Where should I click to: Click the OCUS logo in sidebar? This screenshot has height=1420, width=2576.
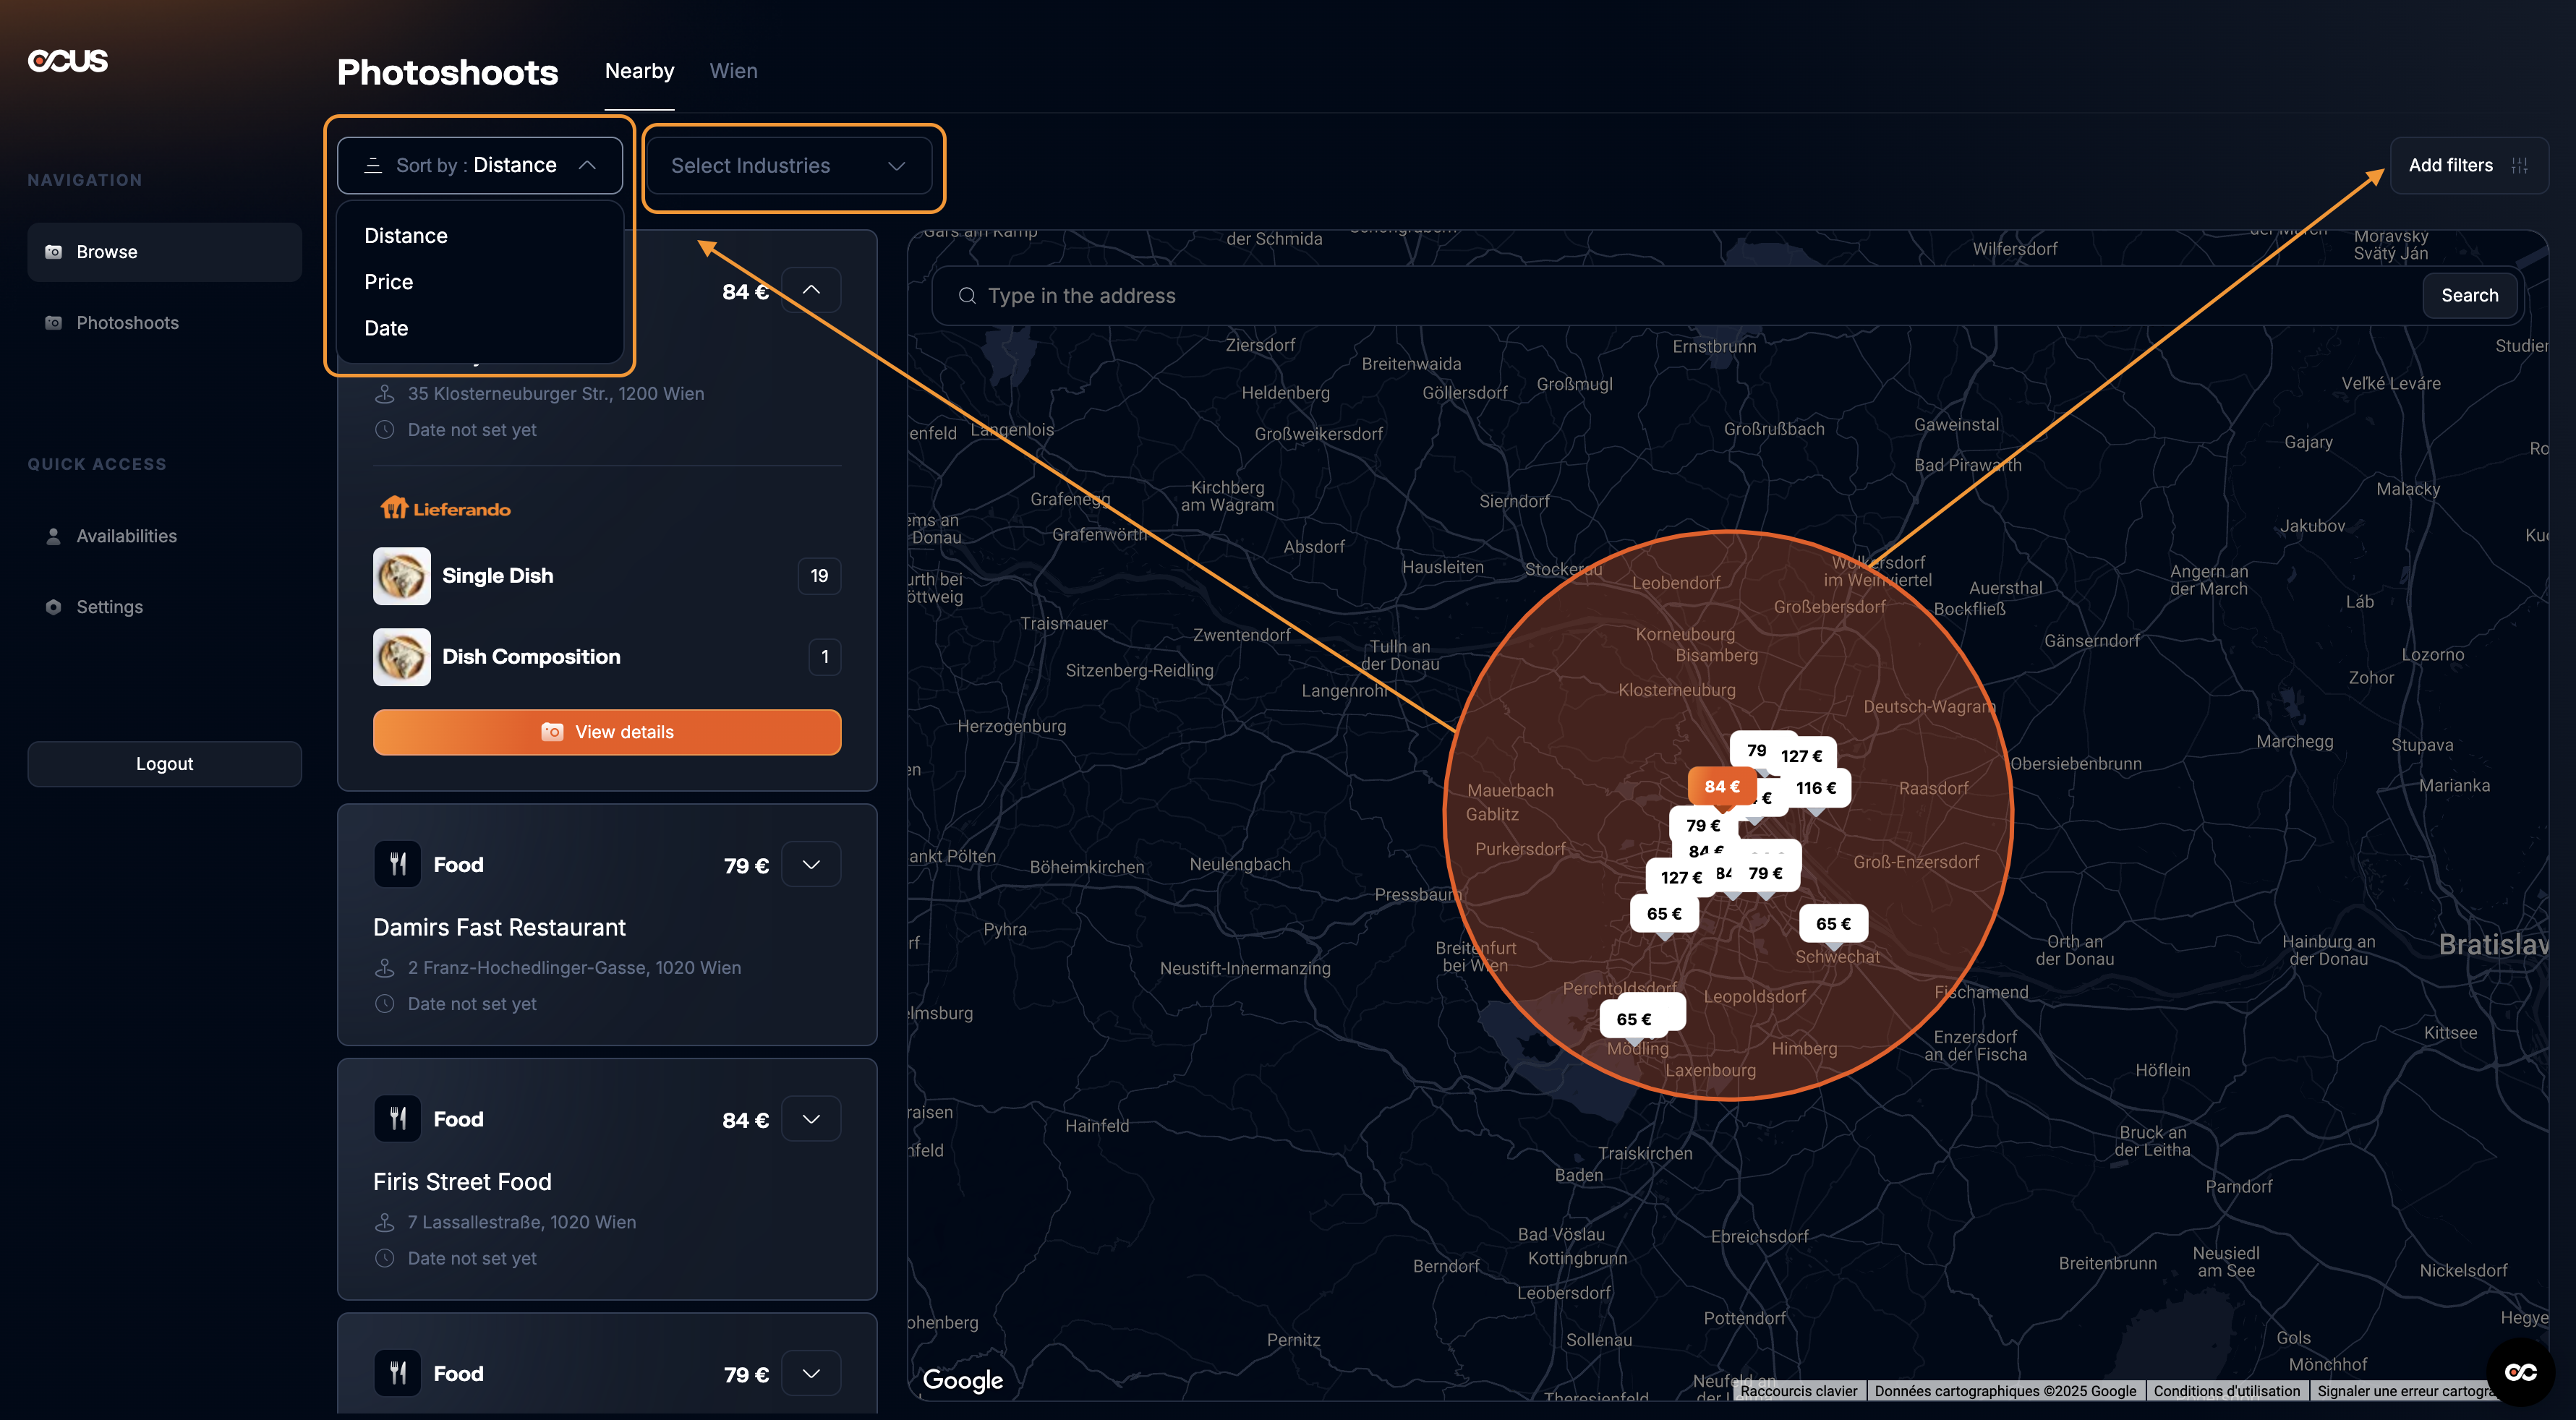coord(68,61)
